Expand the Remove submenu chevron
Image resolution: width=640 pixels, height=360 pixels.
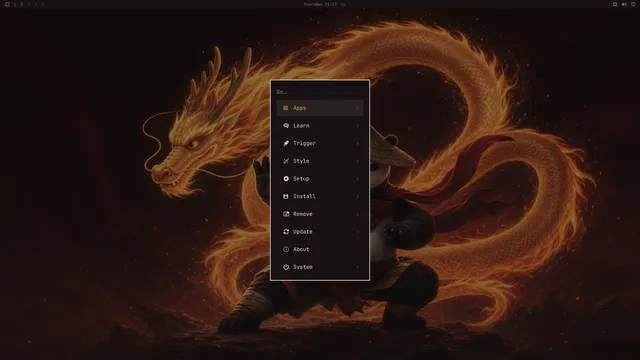pos(358,214)
